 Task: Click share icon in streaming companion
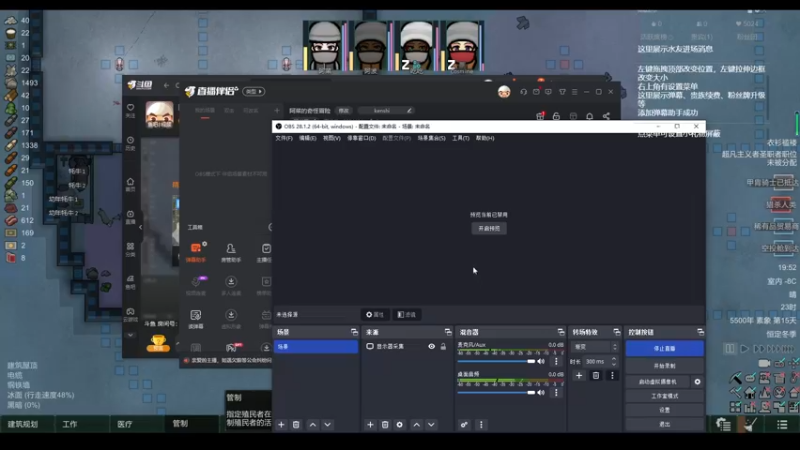[x=606, y=116]
